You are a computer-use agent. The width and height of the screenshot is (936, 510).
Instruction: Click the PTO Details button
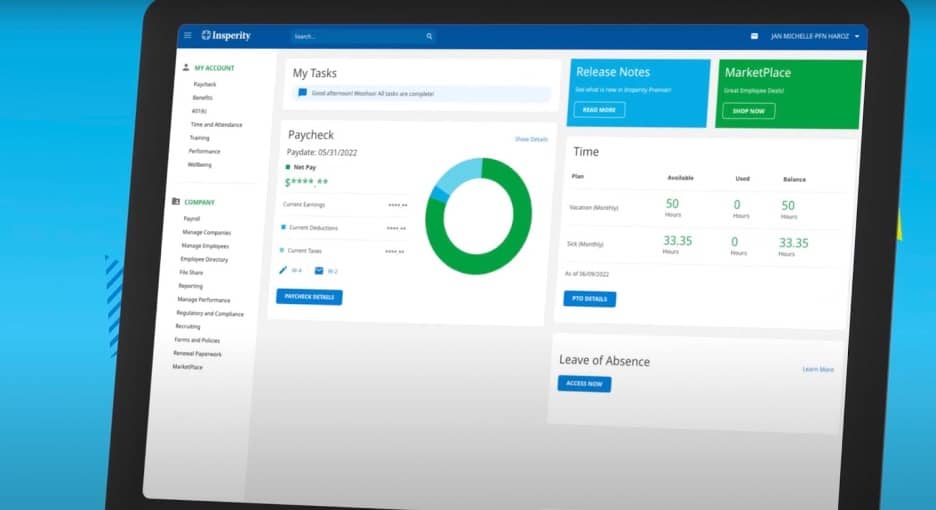tap(589, 299)
